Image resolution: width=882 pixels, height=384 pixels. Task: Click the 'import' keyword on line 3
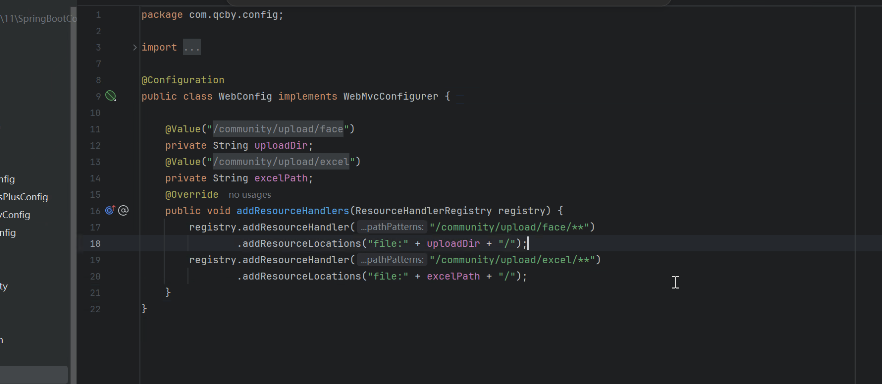(x=159, y=47)
